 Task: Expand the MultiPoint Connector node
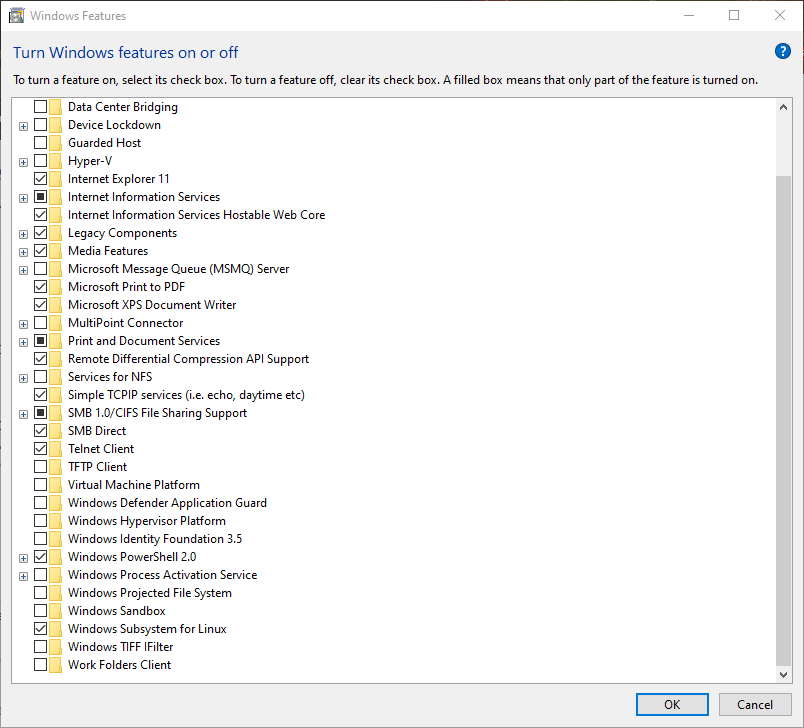click(x=24, y=324)
